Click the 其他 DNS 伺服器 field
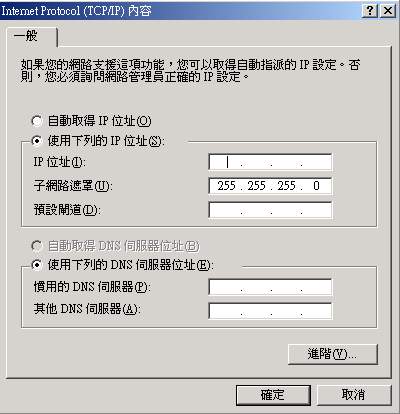This screenshot has height=414, width=400. click(x=270, y=311)
